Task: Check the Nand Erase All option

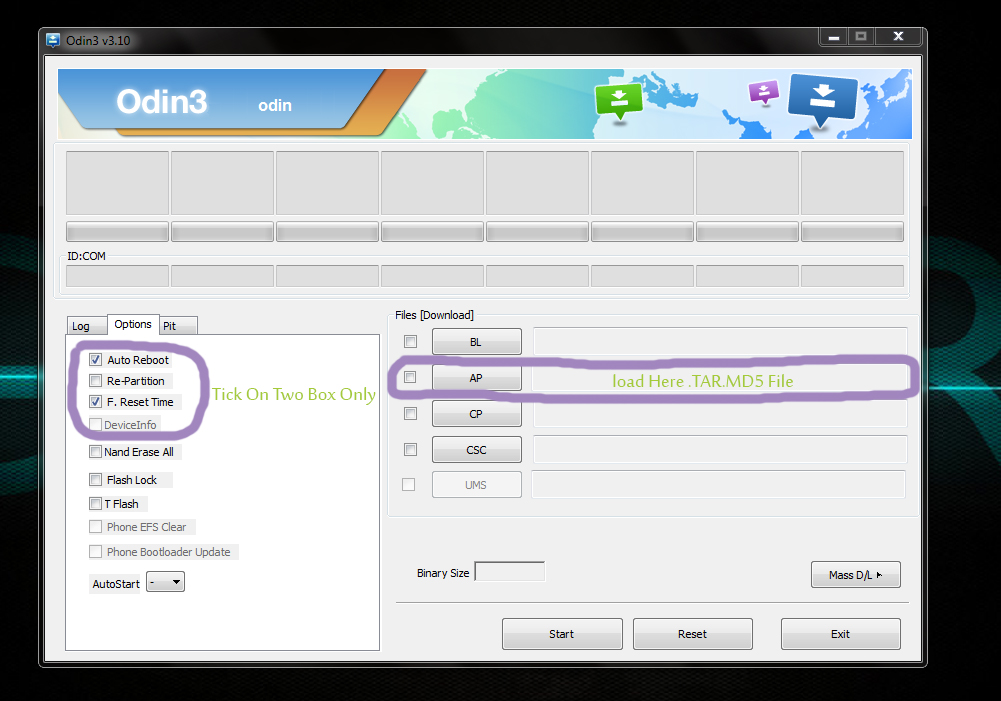Action: (x=96, y=451)
